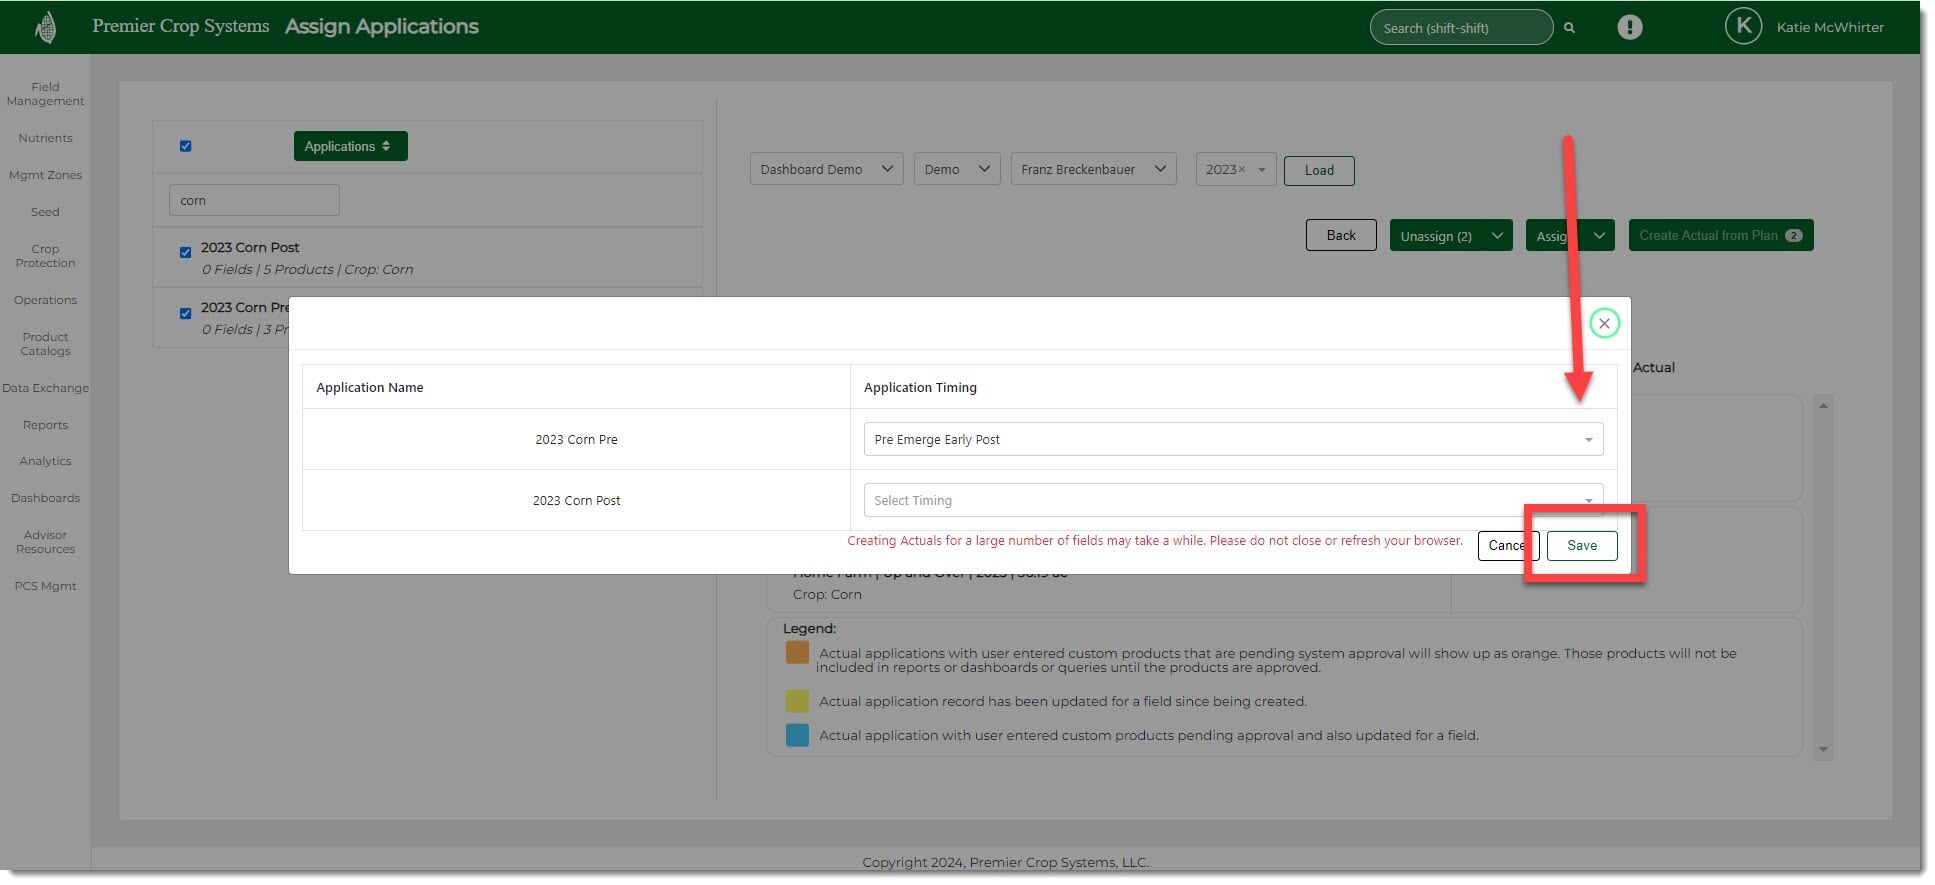Click the corn search filter field
1935x885 pixels.
coord(254,200)
